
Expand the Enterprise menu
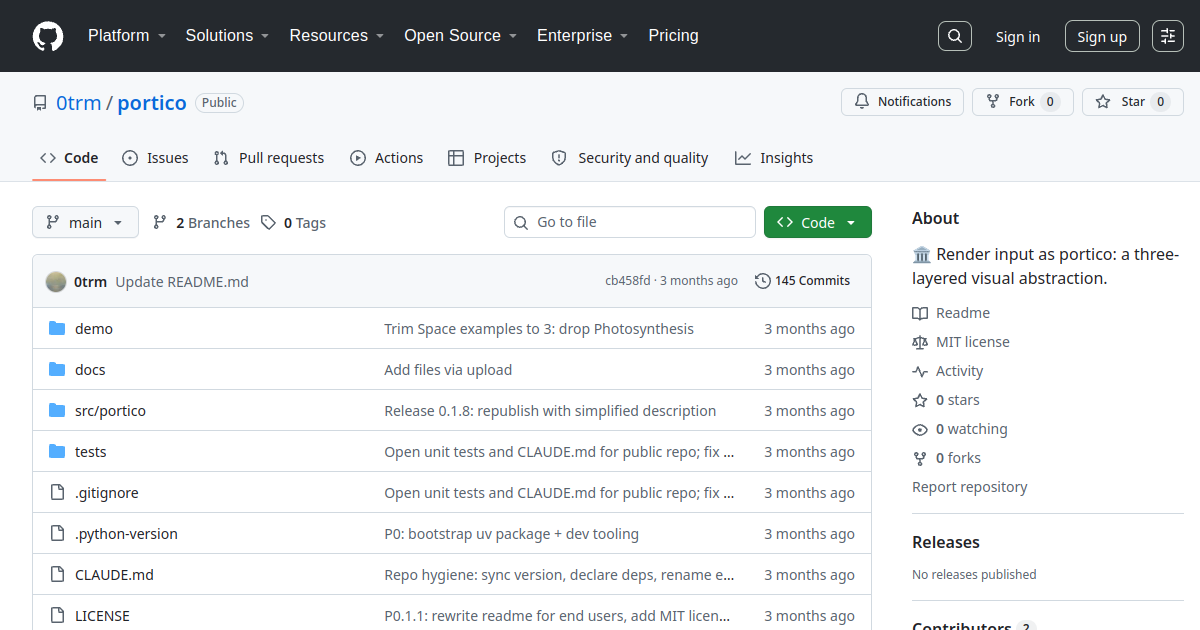pyautogui.click(x=582, y=36)
